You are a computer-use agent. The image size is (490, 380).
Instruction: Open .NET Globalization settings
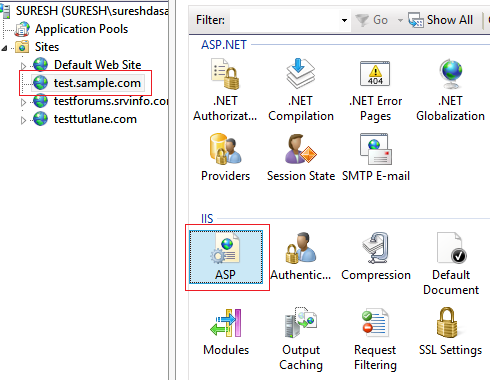[450, 90]
